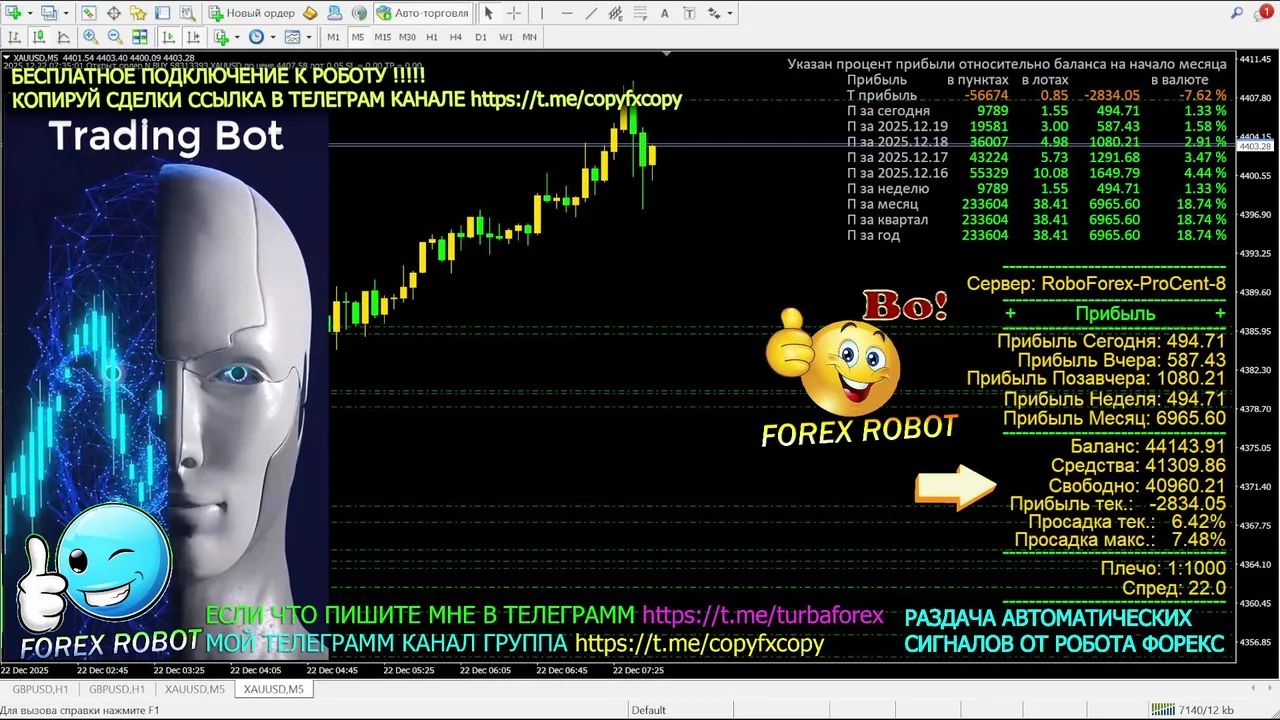Expand the arrows tool dropdown
1280x720 pixels.
click(730, 14)
